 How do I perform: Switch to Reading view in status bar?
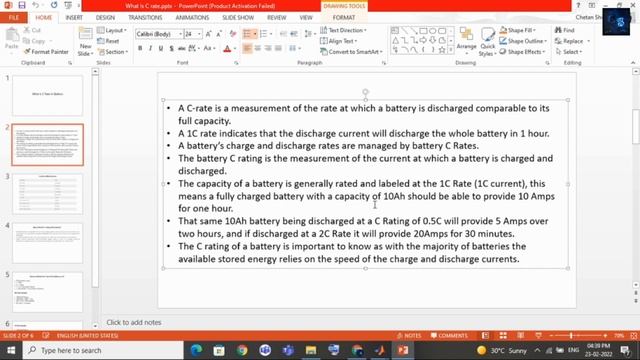click(x=521, y=336)
